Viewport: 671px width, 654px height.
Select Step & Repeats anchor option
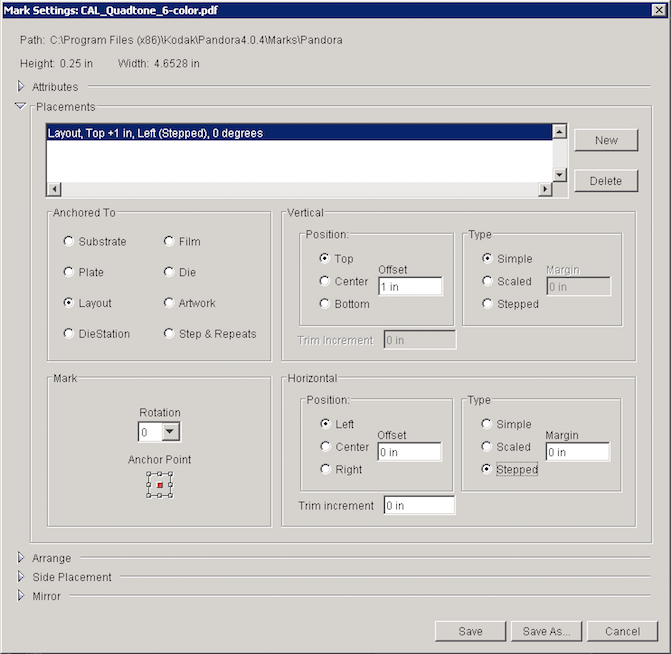coord(168,334)
